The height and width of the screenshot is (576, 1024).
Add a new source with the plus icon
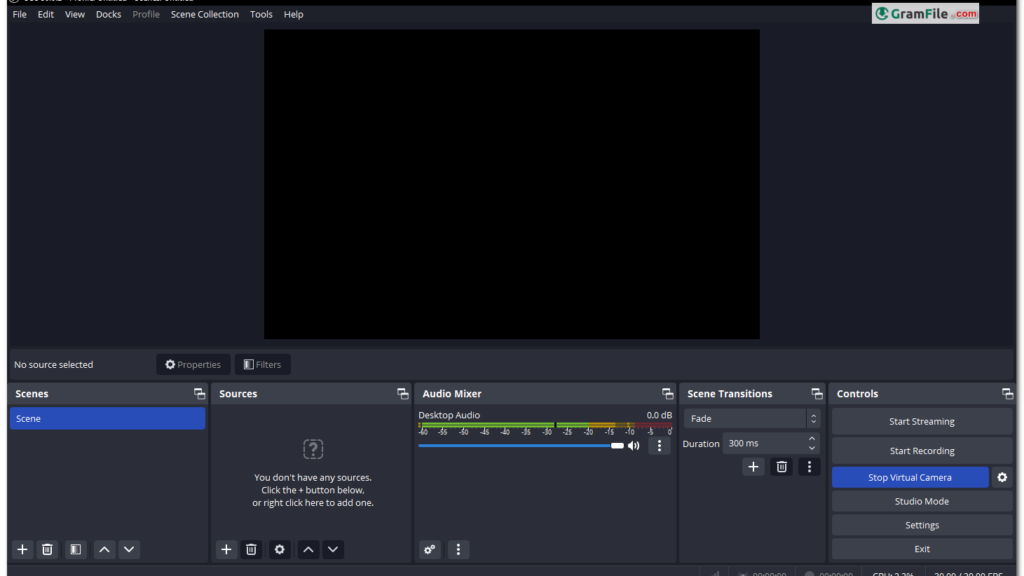click(226, 549)
